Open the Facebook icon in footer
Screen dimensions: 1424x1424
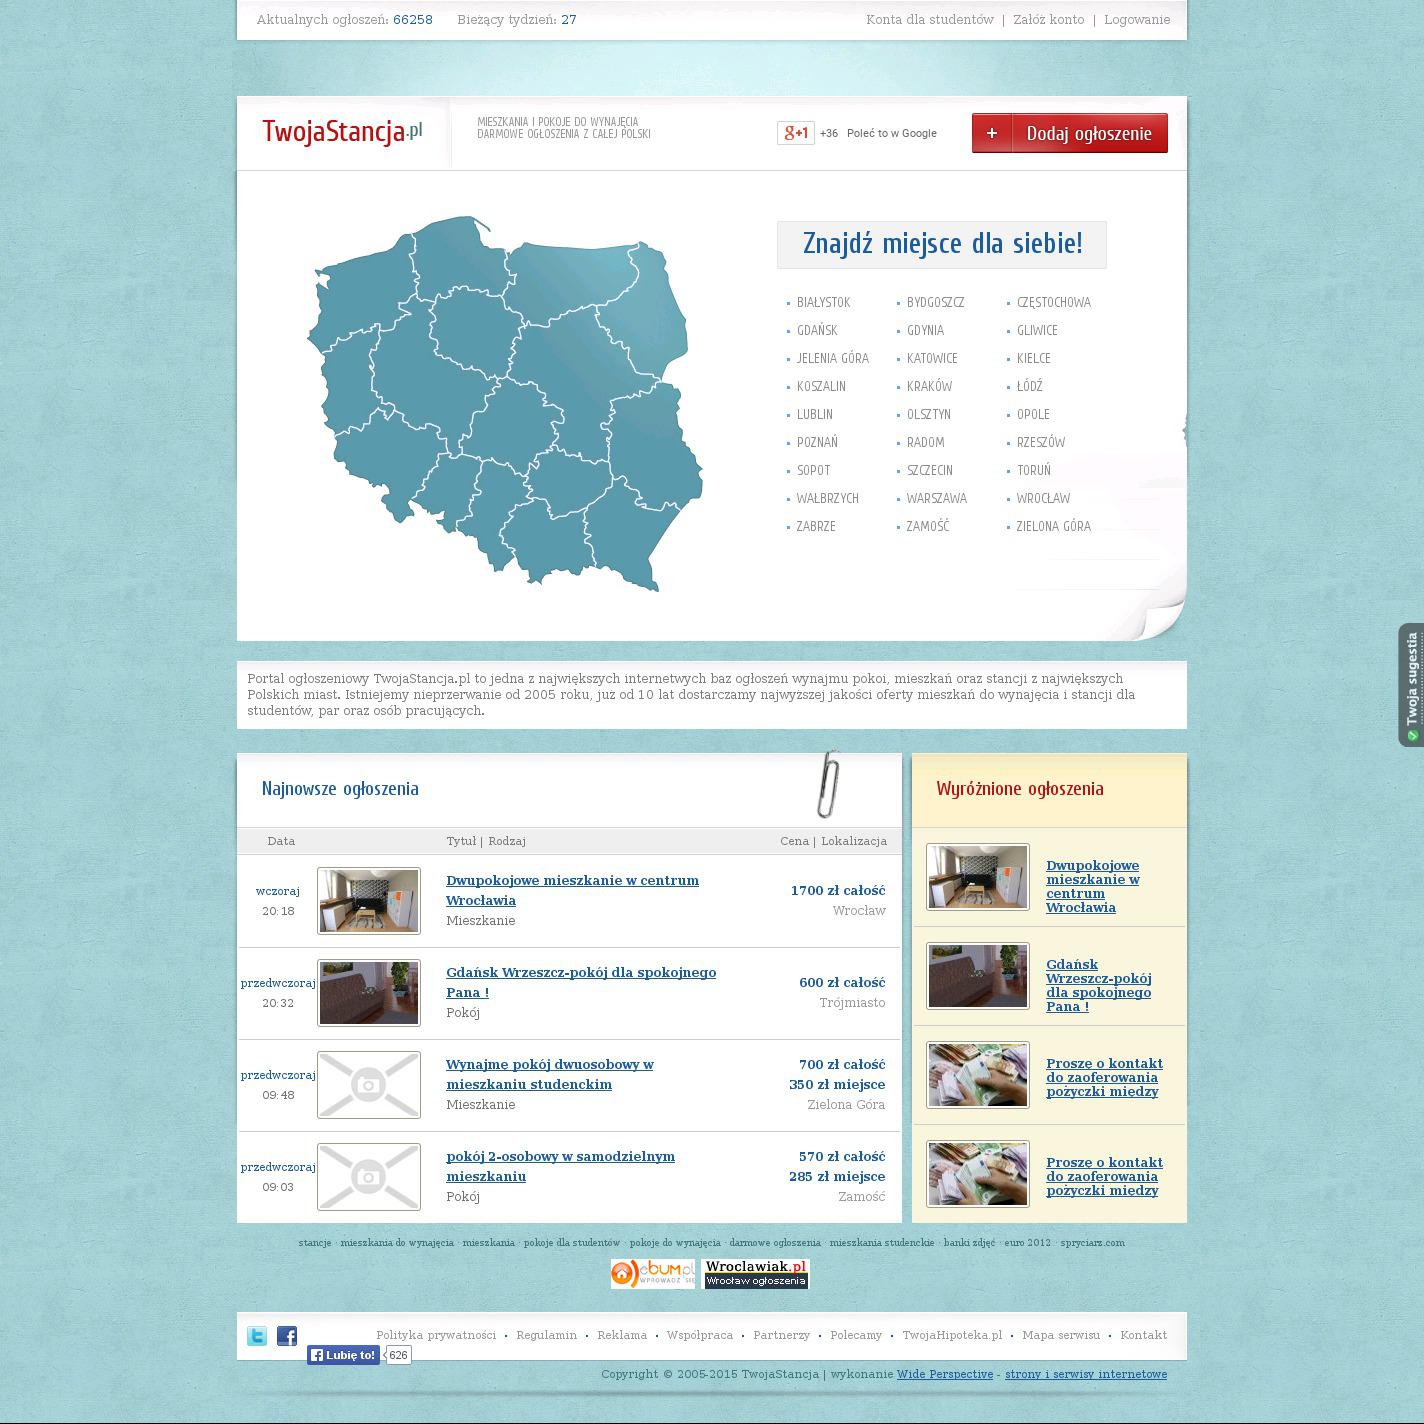pyautogui.click(x=287, y=1336)
